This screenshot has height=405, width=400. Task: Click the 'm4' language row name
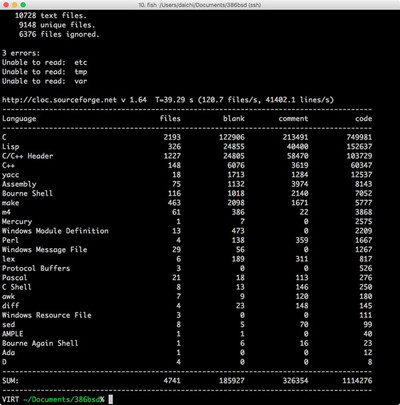[6, 212]
